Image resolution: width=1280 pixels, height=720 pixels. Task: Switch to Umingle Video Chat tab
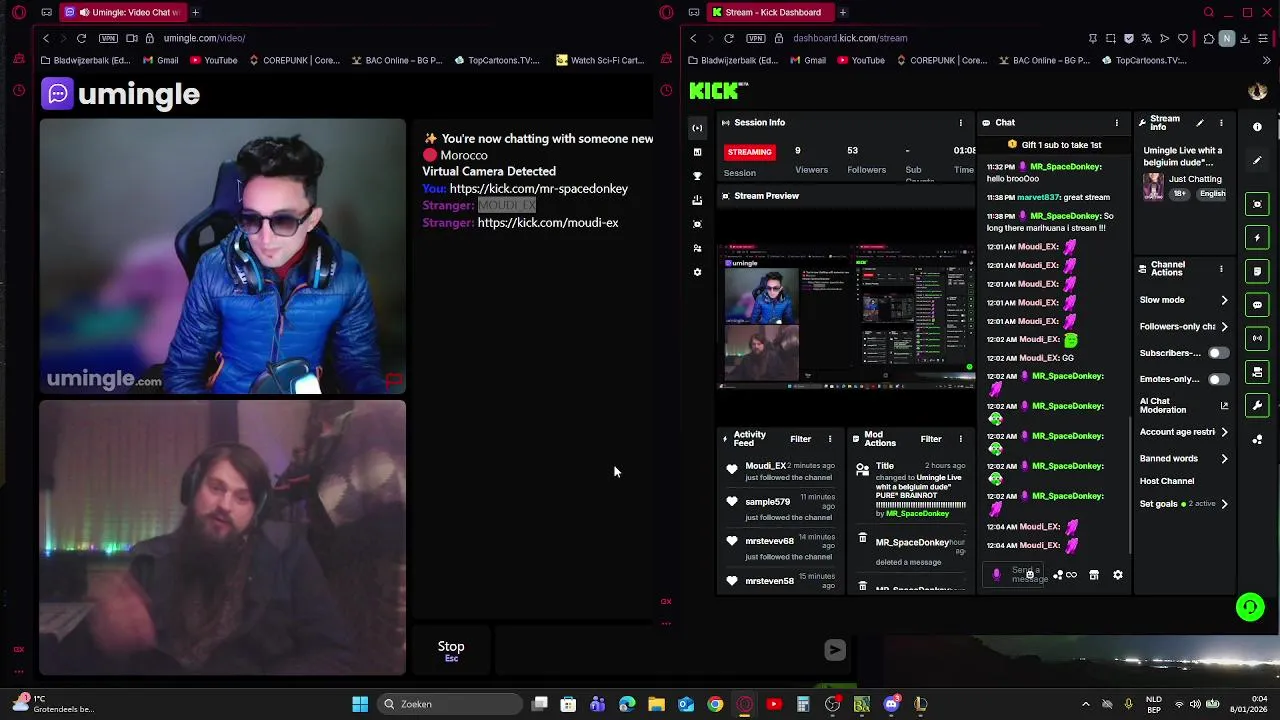point(122,12)
